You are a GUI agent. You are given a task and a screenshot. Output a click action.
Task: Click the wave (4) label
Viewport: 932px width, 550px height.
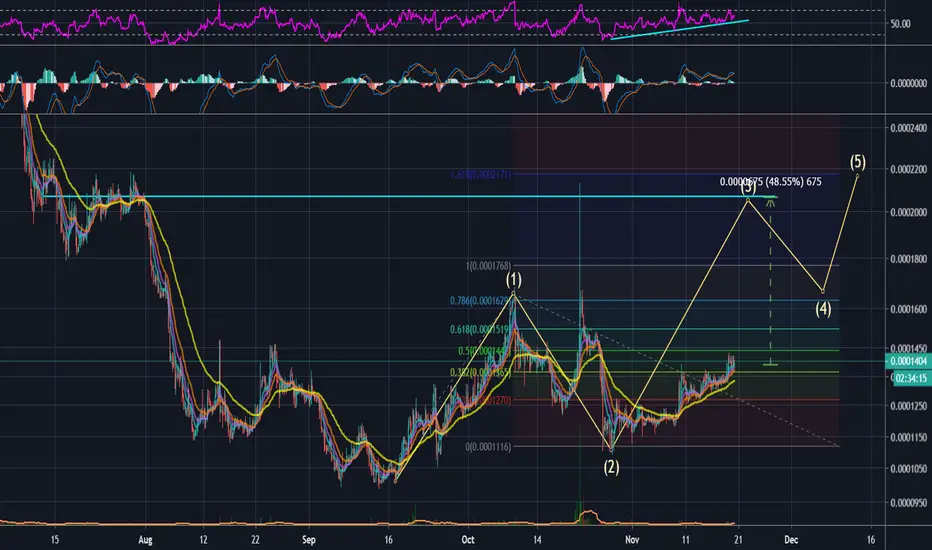823,309
